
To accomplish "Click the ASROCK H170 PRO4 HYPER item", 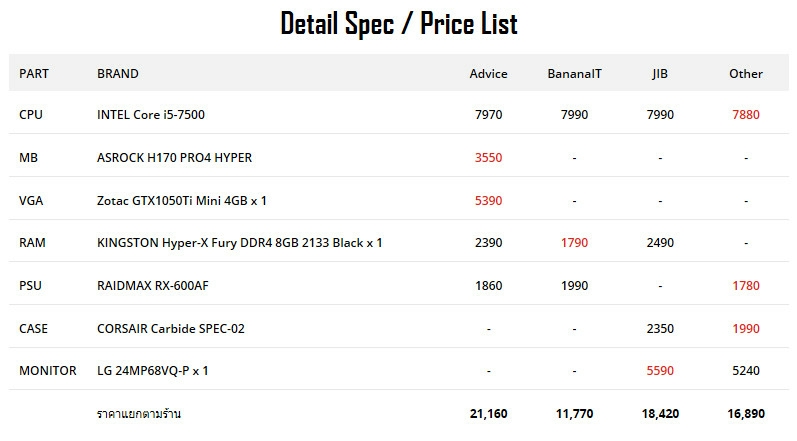I will point(174,158).
